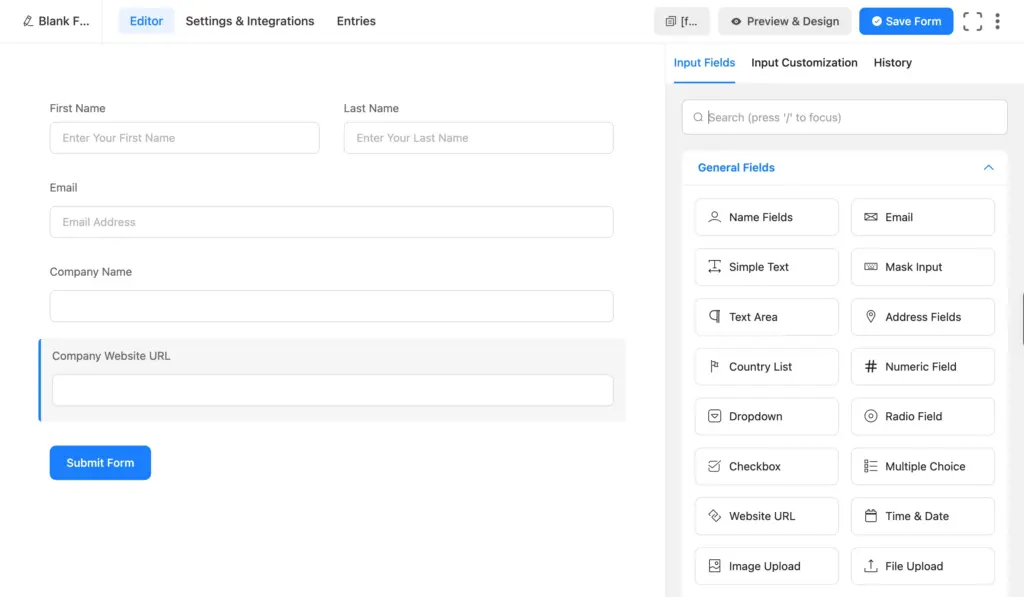Image resolution: width=1024 pixels, height=597 pixels.
Task: Add a Text Area field
Action: (767, 317)
